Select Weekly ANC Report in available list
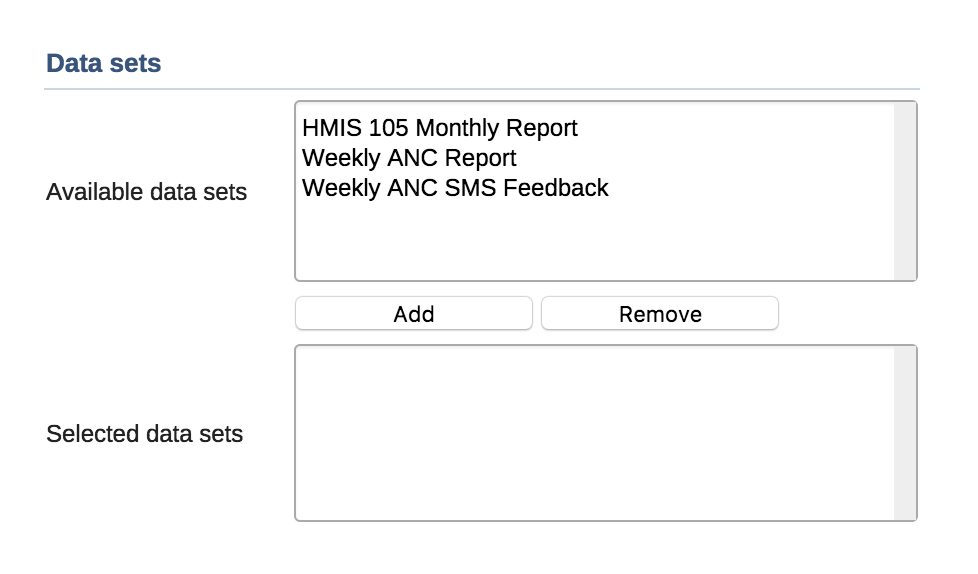The width and height of the screenshot is (978, 574). pyautogui.click(x=409, y=158)
